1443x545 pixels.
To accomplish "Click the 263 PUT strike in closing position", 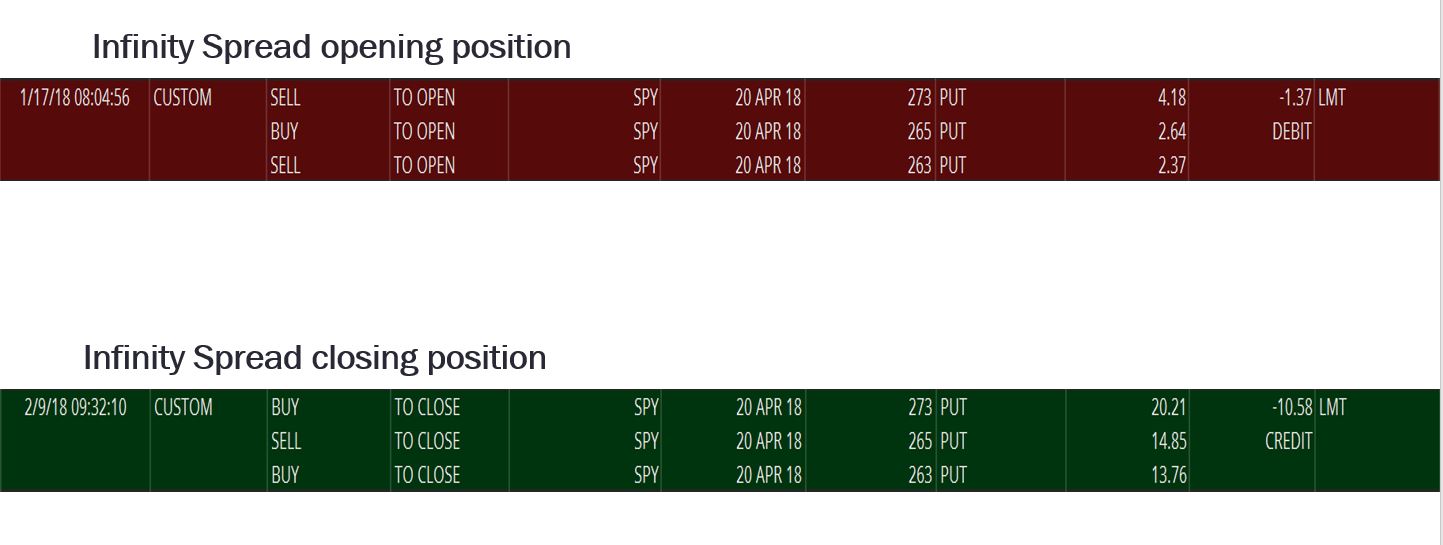I will 937,475.
